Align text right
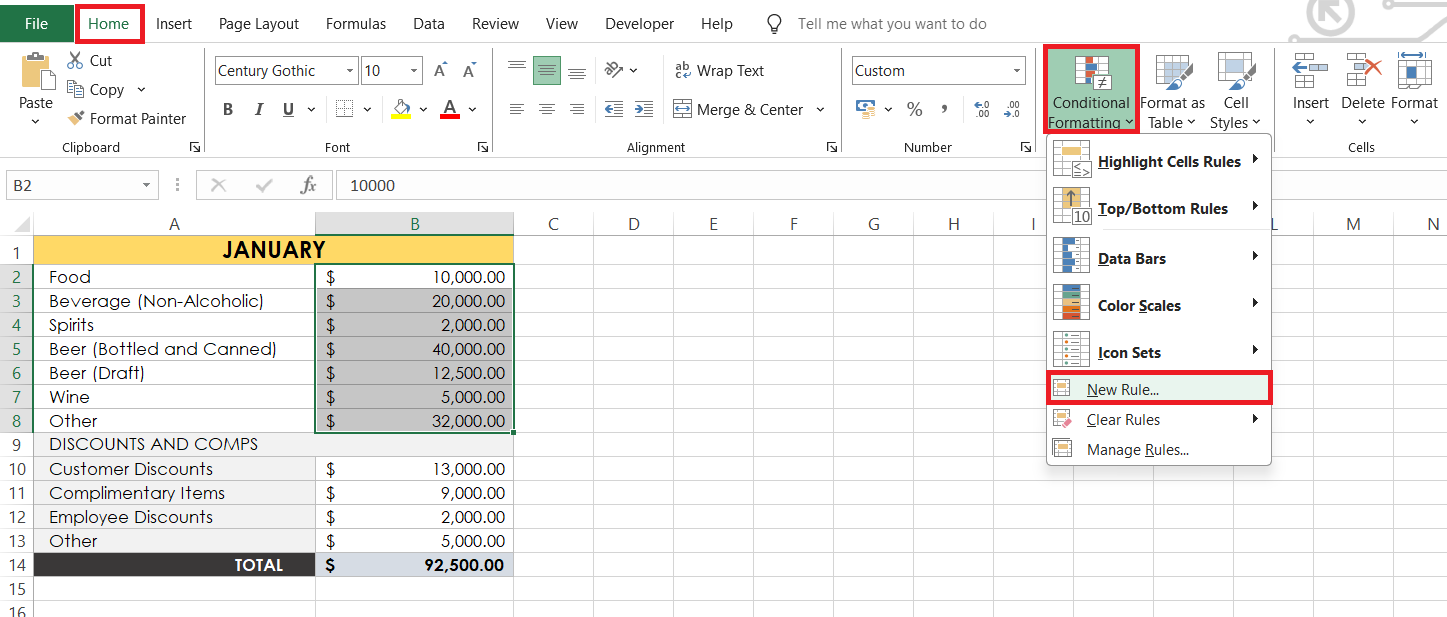Viewport: 1447px width, 617px height. click(577, 109)
